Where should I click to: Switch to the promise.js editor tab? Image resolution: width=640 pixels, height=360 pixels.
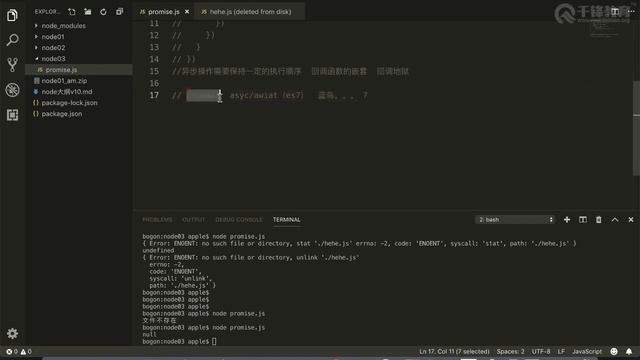[164, 12]
